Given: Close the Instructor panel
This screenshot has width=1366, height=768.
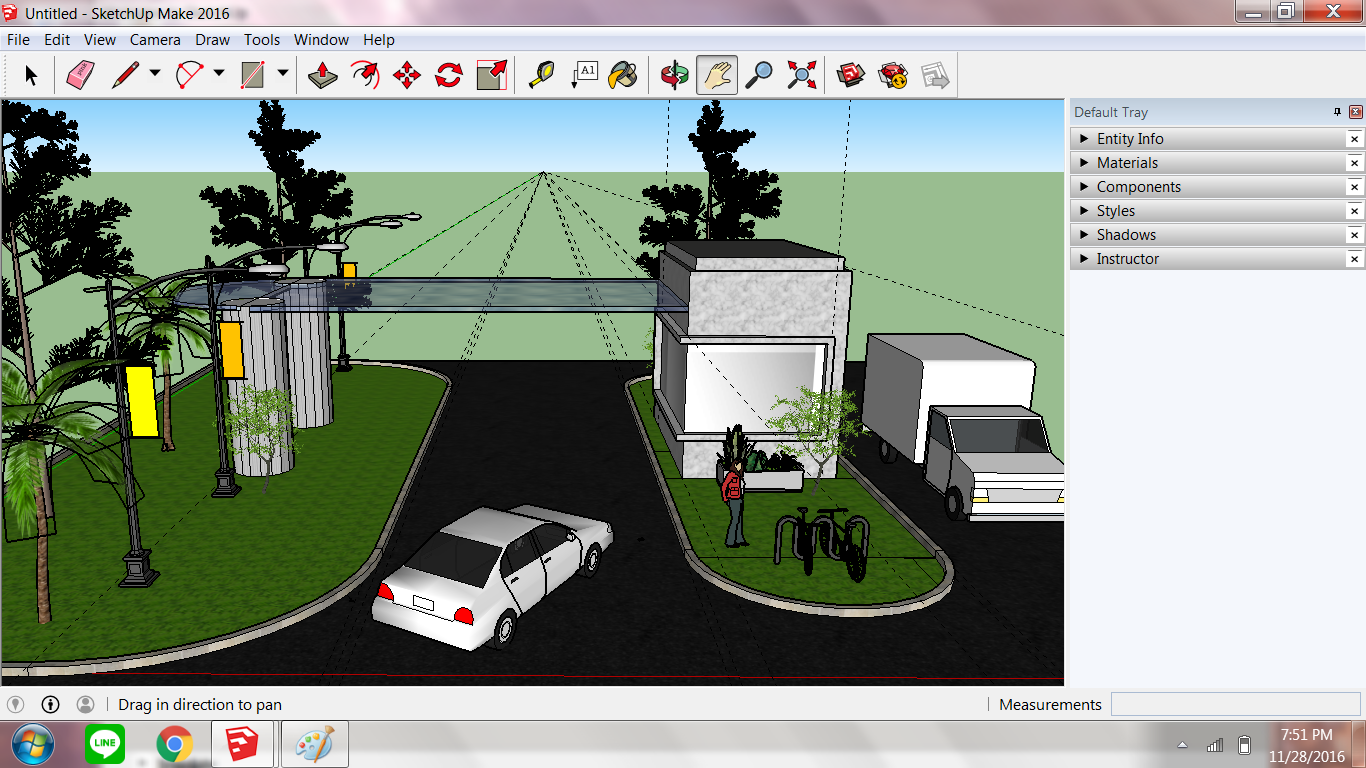Looking at the screenshot, I should coord(1355,258).
